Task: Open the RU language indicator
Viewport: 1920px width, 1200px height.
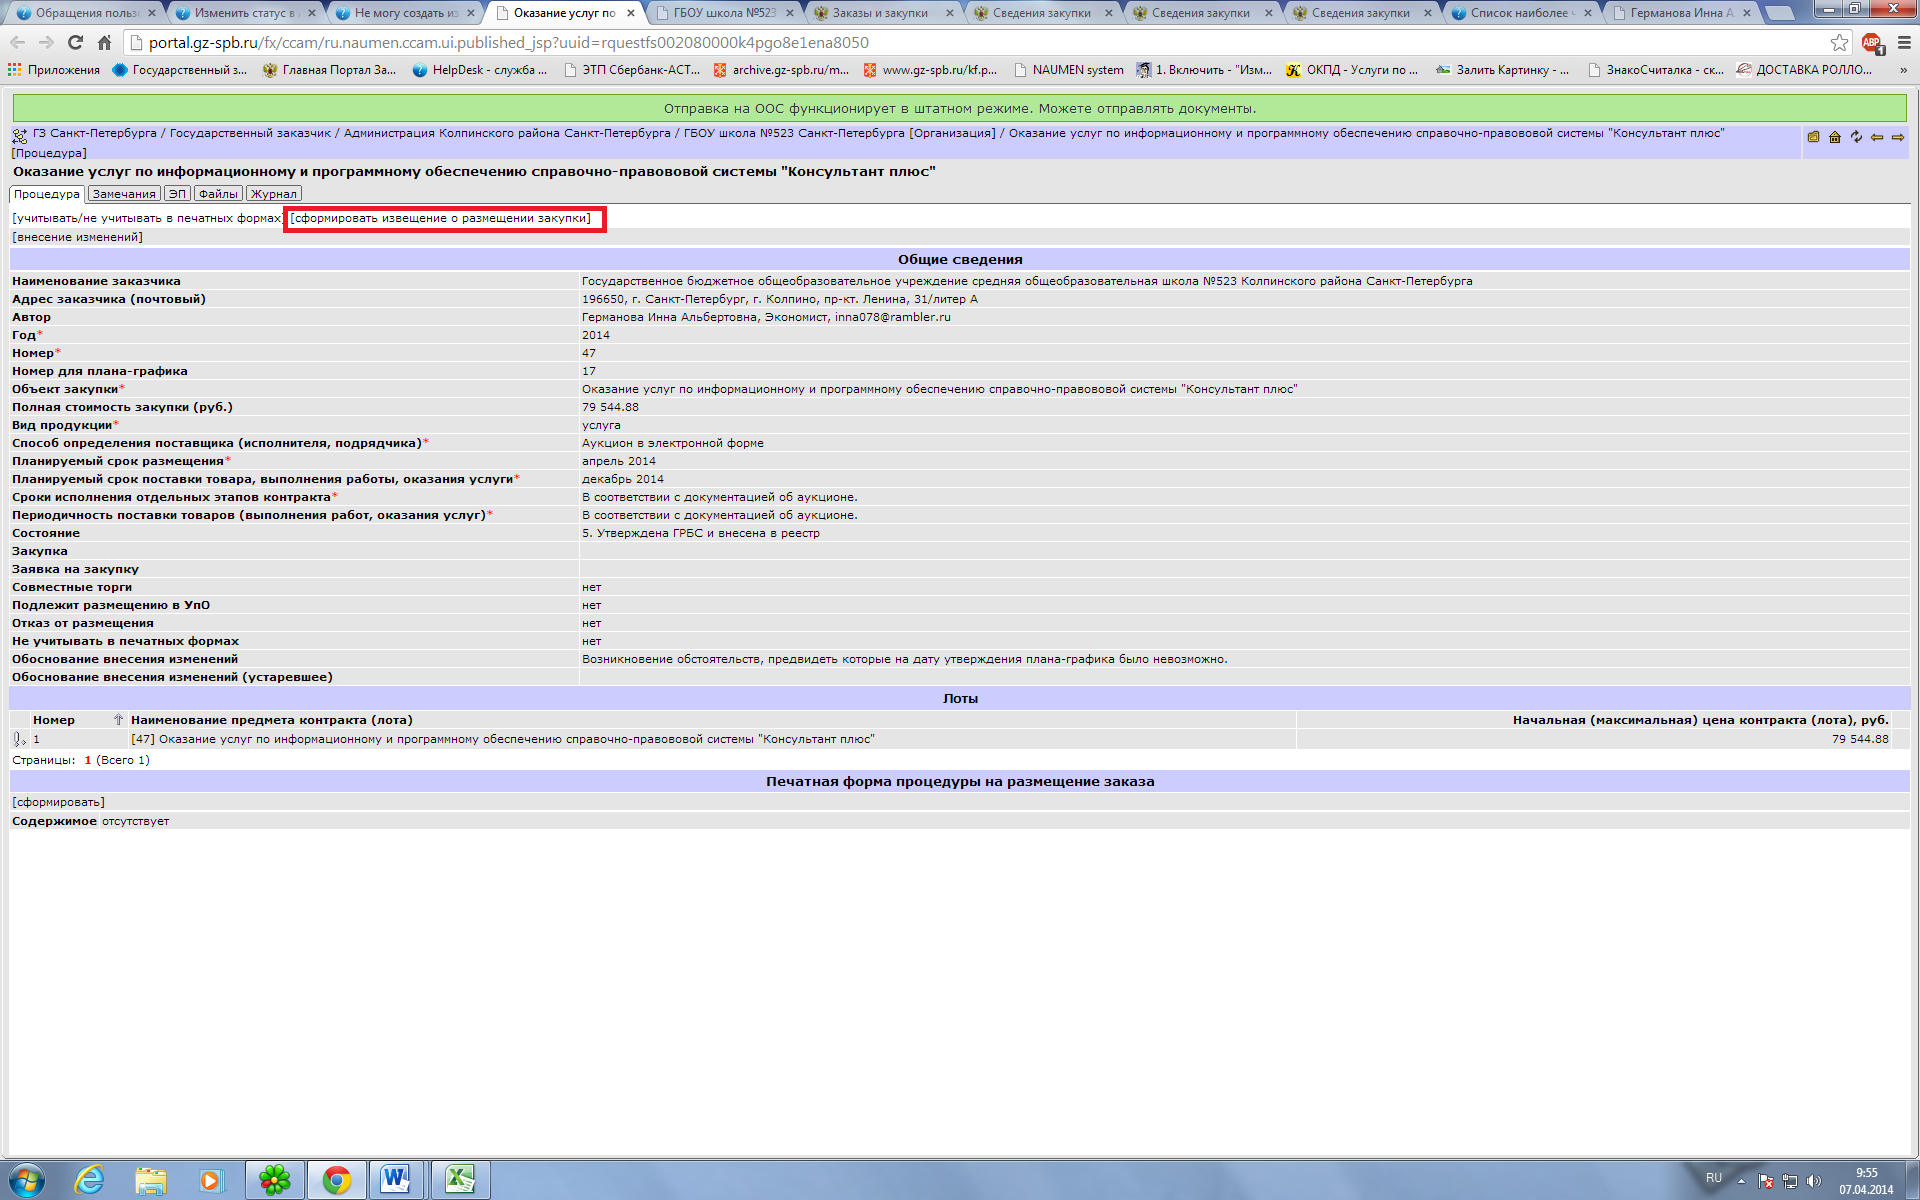Action: tap(1714, 1179)
